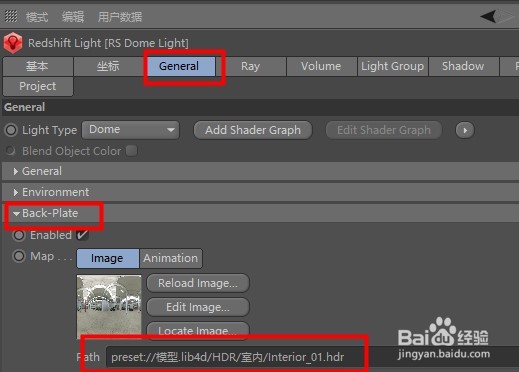Switch to the Ray tab
519x372 pixels.
[x=251, y=66]
